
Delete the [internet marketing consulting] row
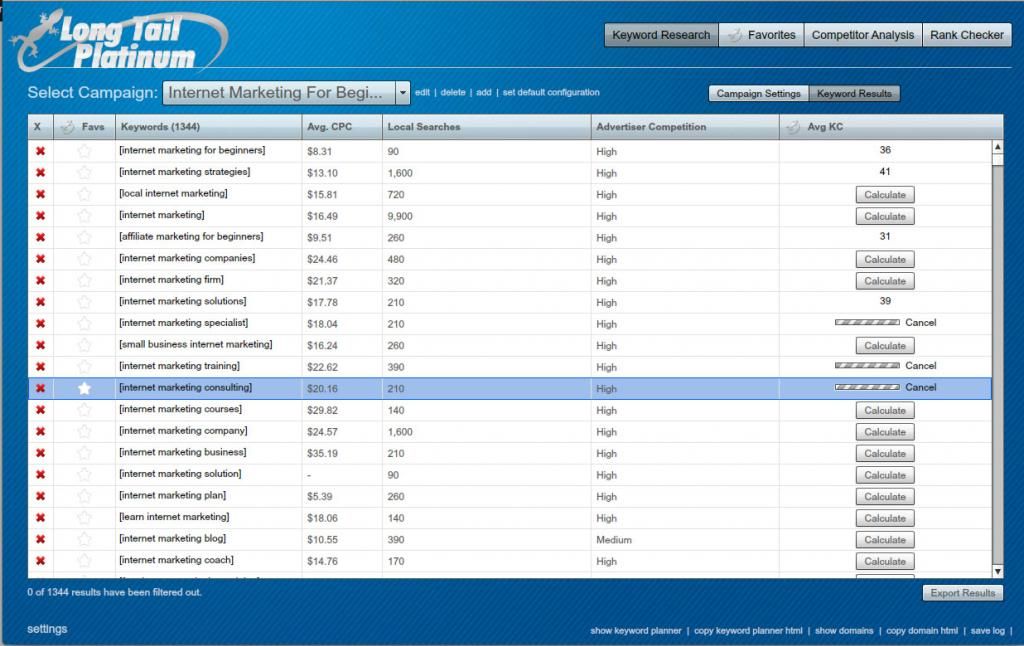[x=40, y=388]
